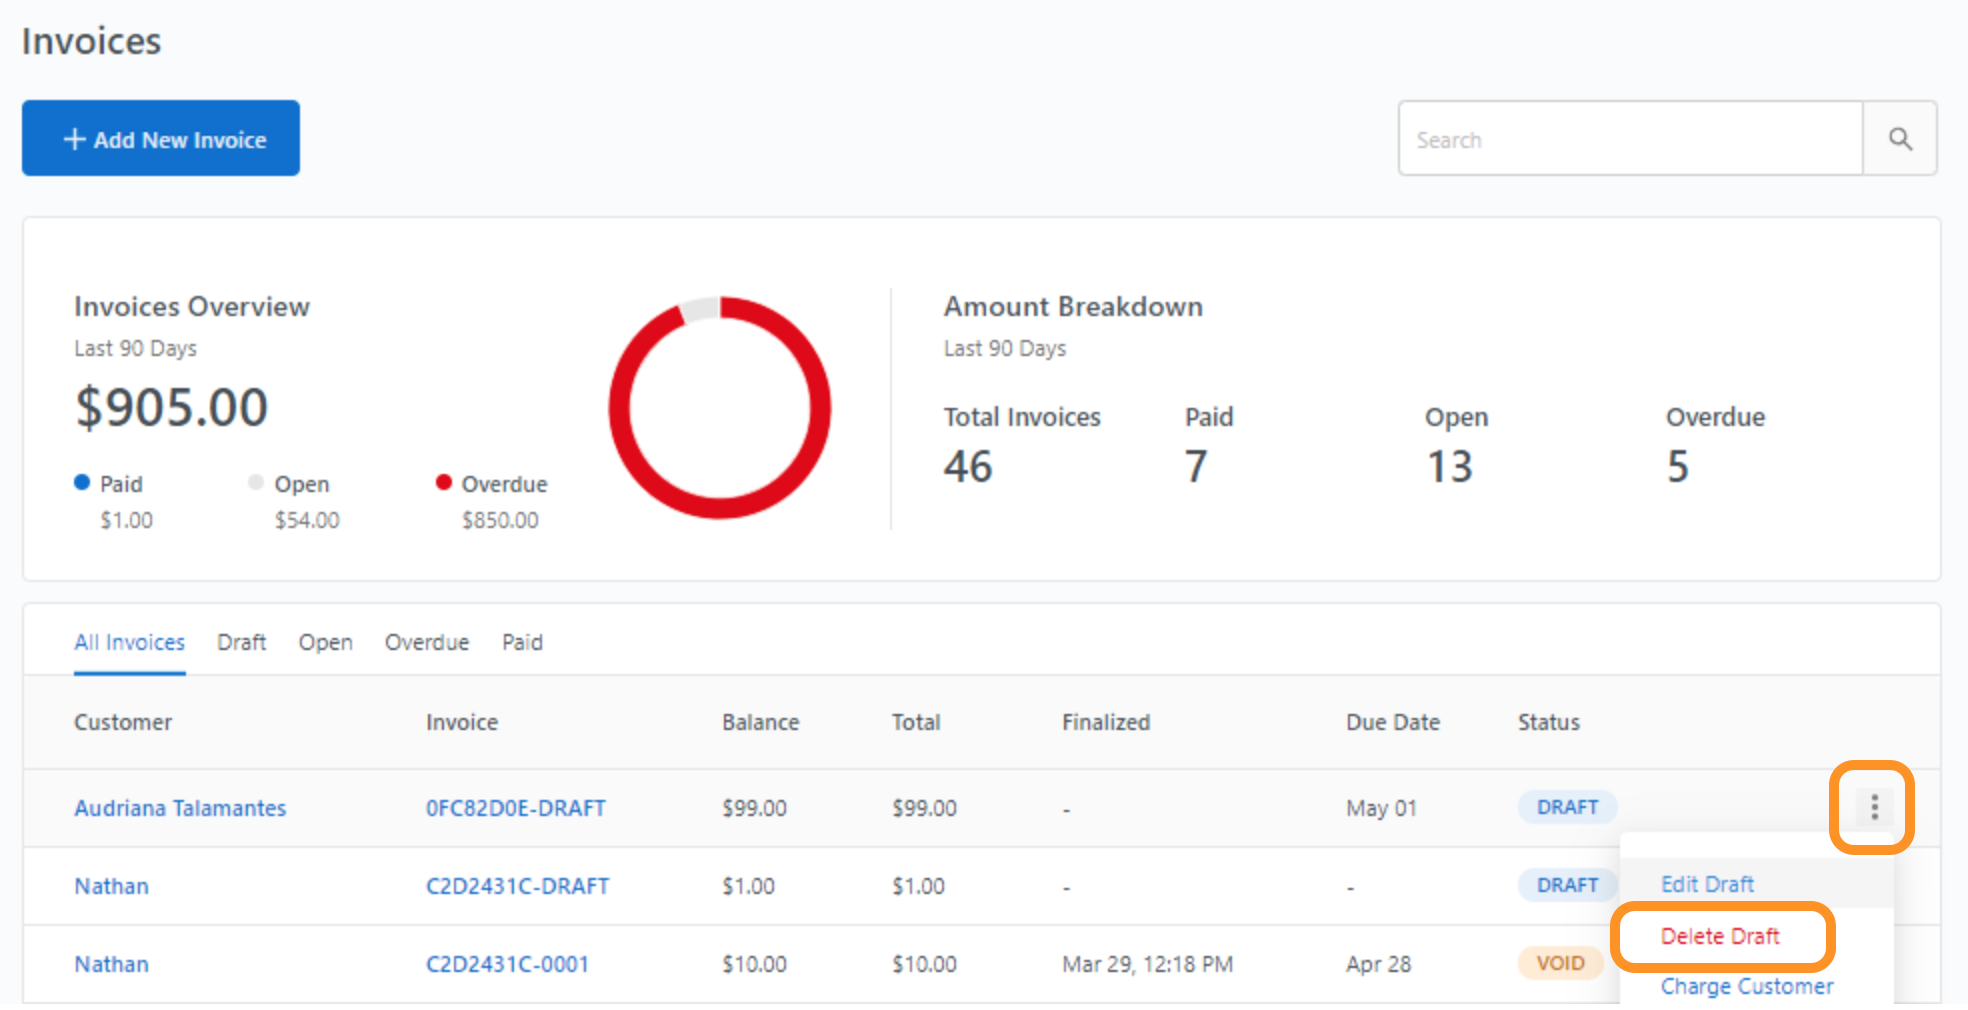Switch to the Overdue tab
Viewport: 1968px width, 1010px height.
coord(427,642)
